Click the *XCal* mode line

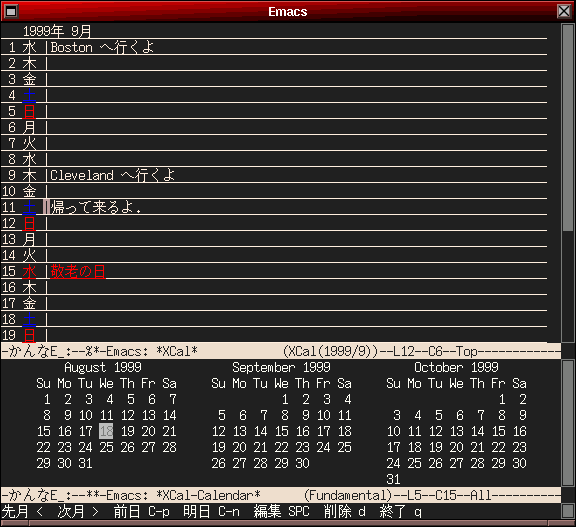281,351
